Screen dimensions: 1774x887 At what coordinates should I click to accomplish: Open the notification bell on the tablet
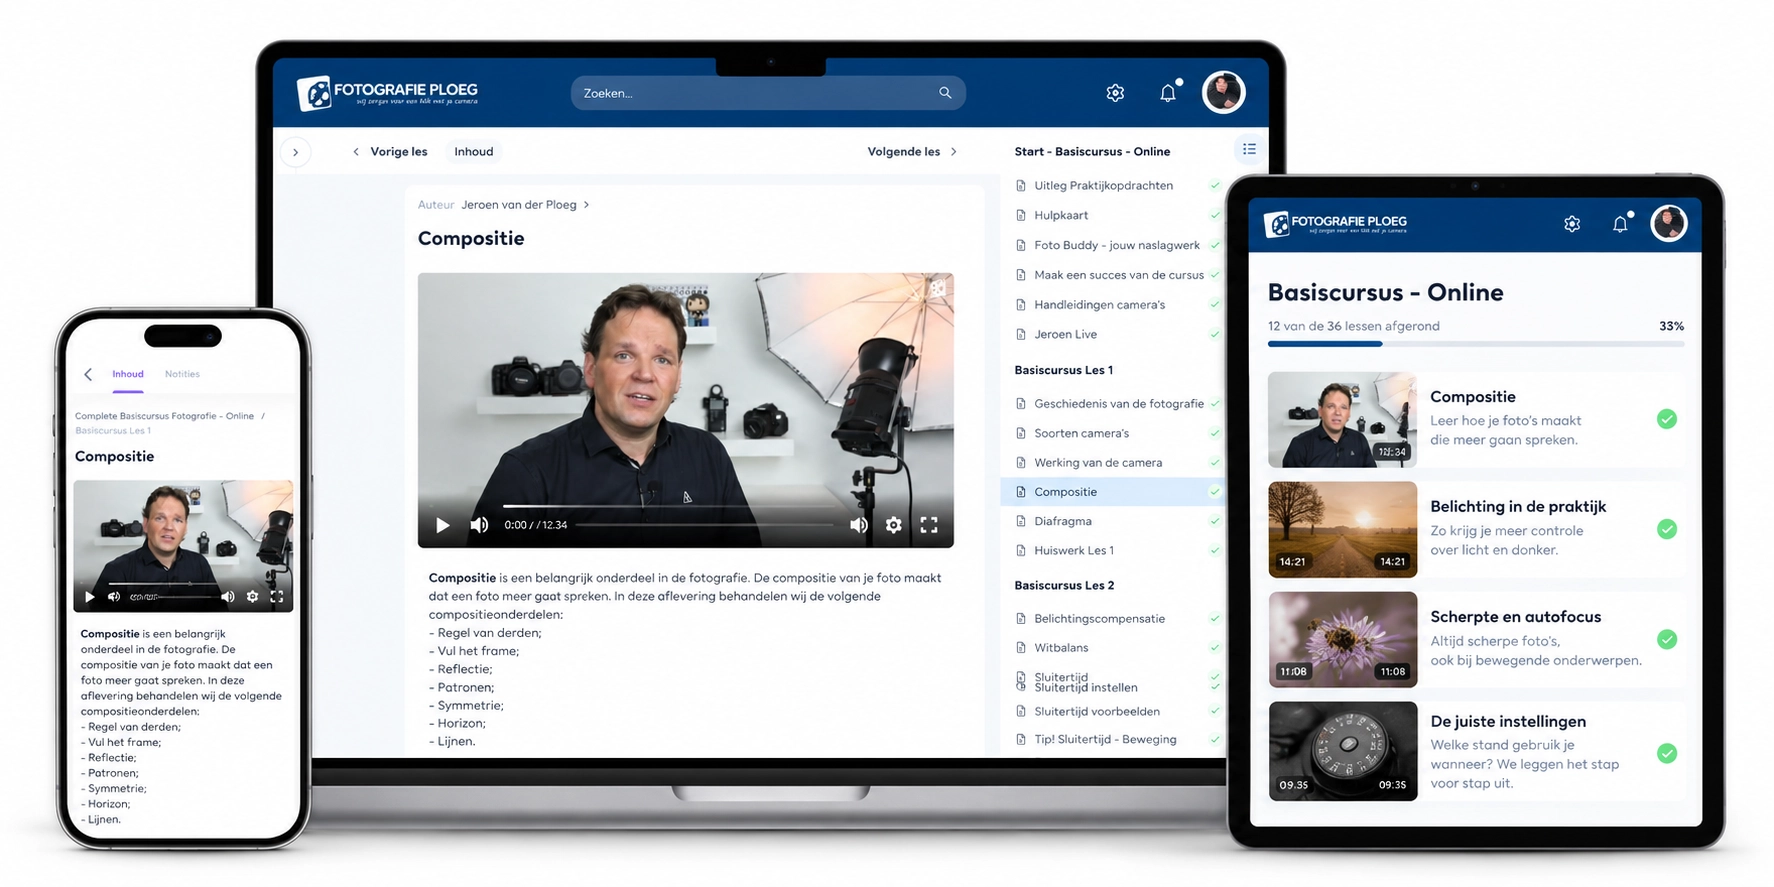click(x=1621, y=223)
